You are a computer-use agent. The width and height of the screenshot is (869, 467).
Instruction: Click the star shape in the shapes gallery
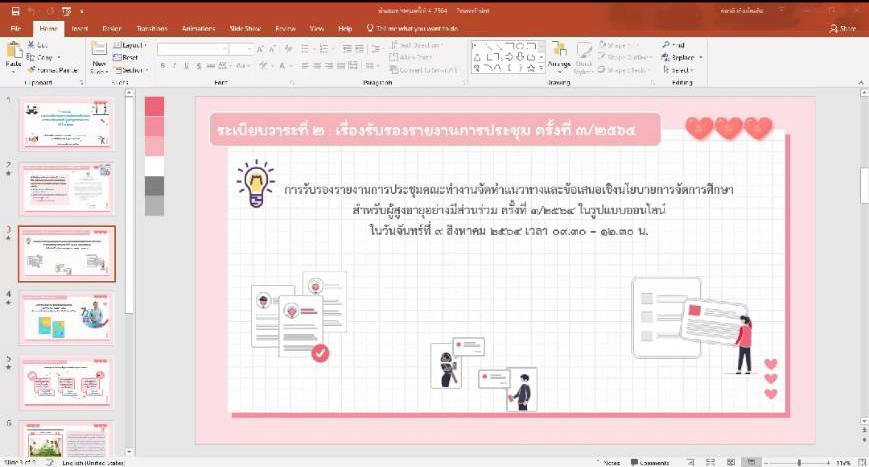(531, 68)
